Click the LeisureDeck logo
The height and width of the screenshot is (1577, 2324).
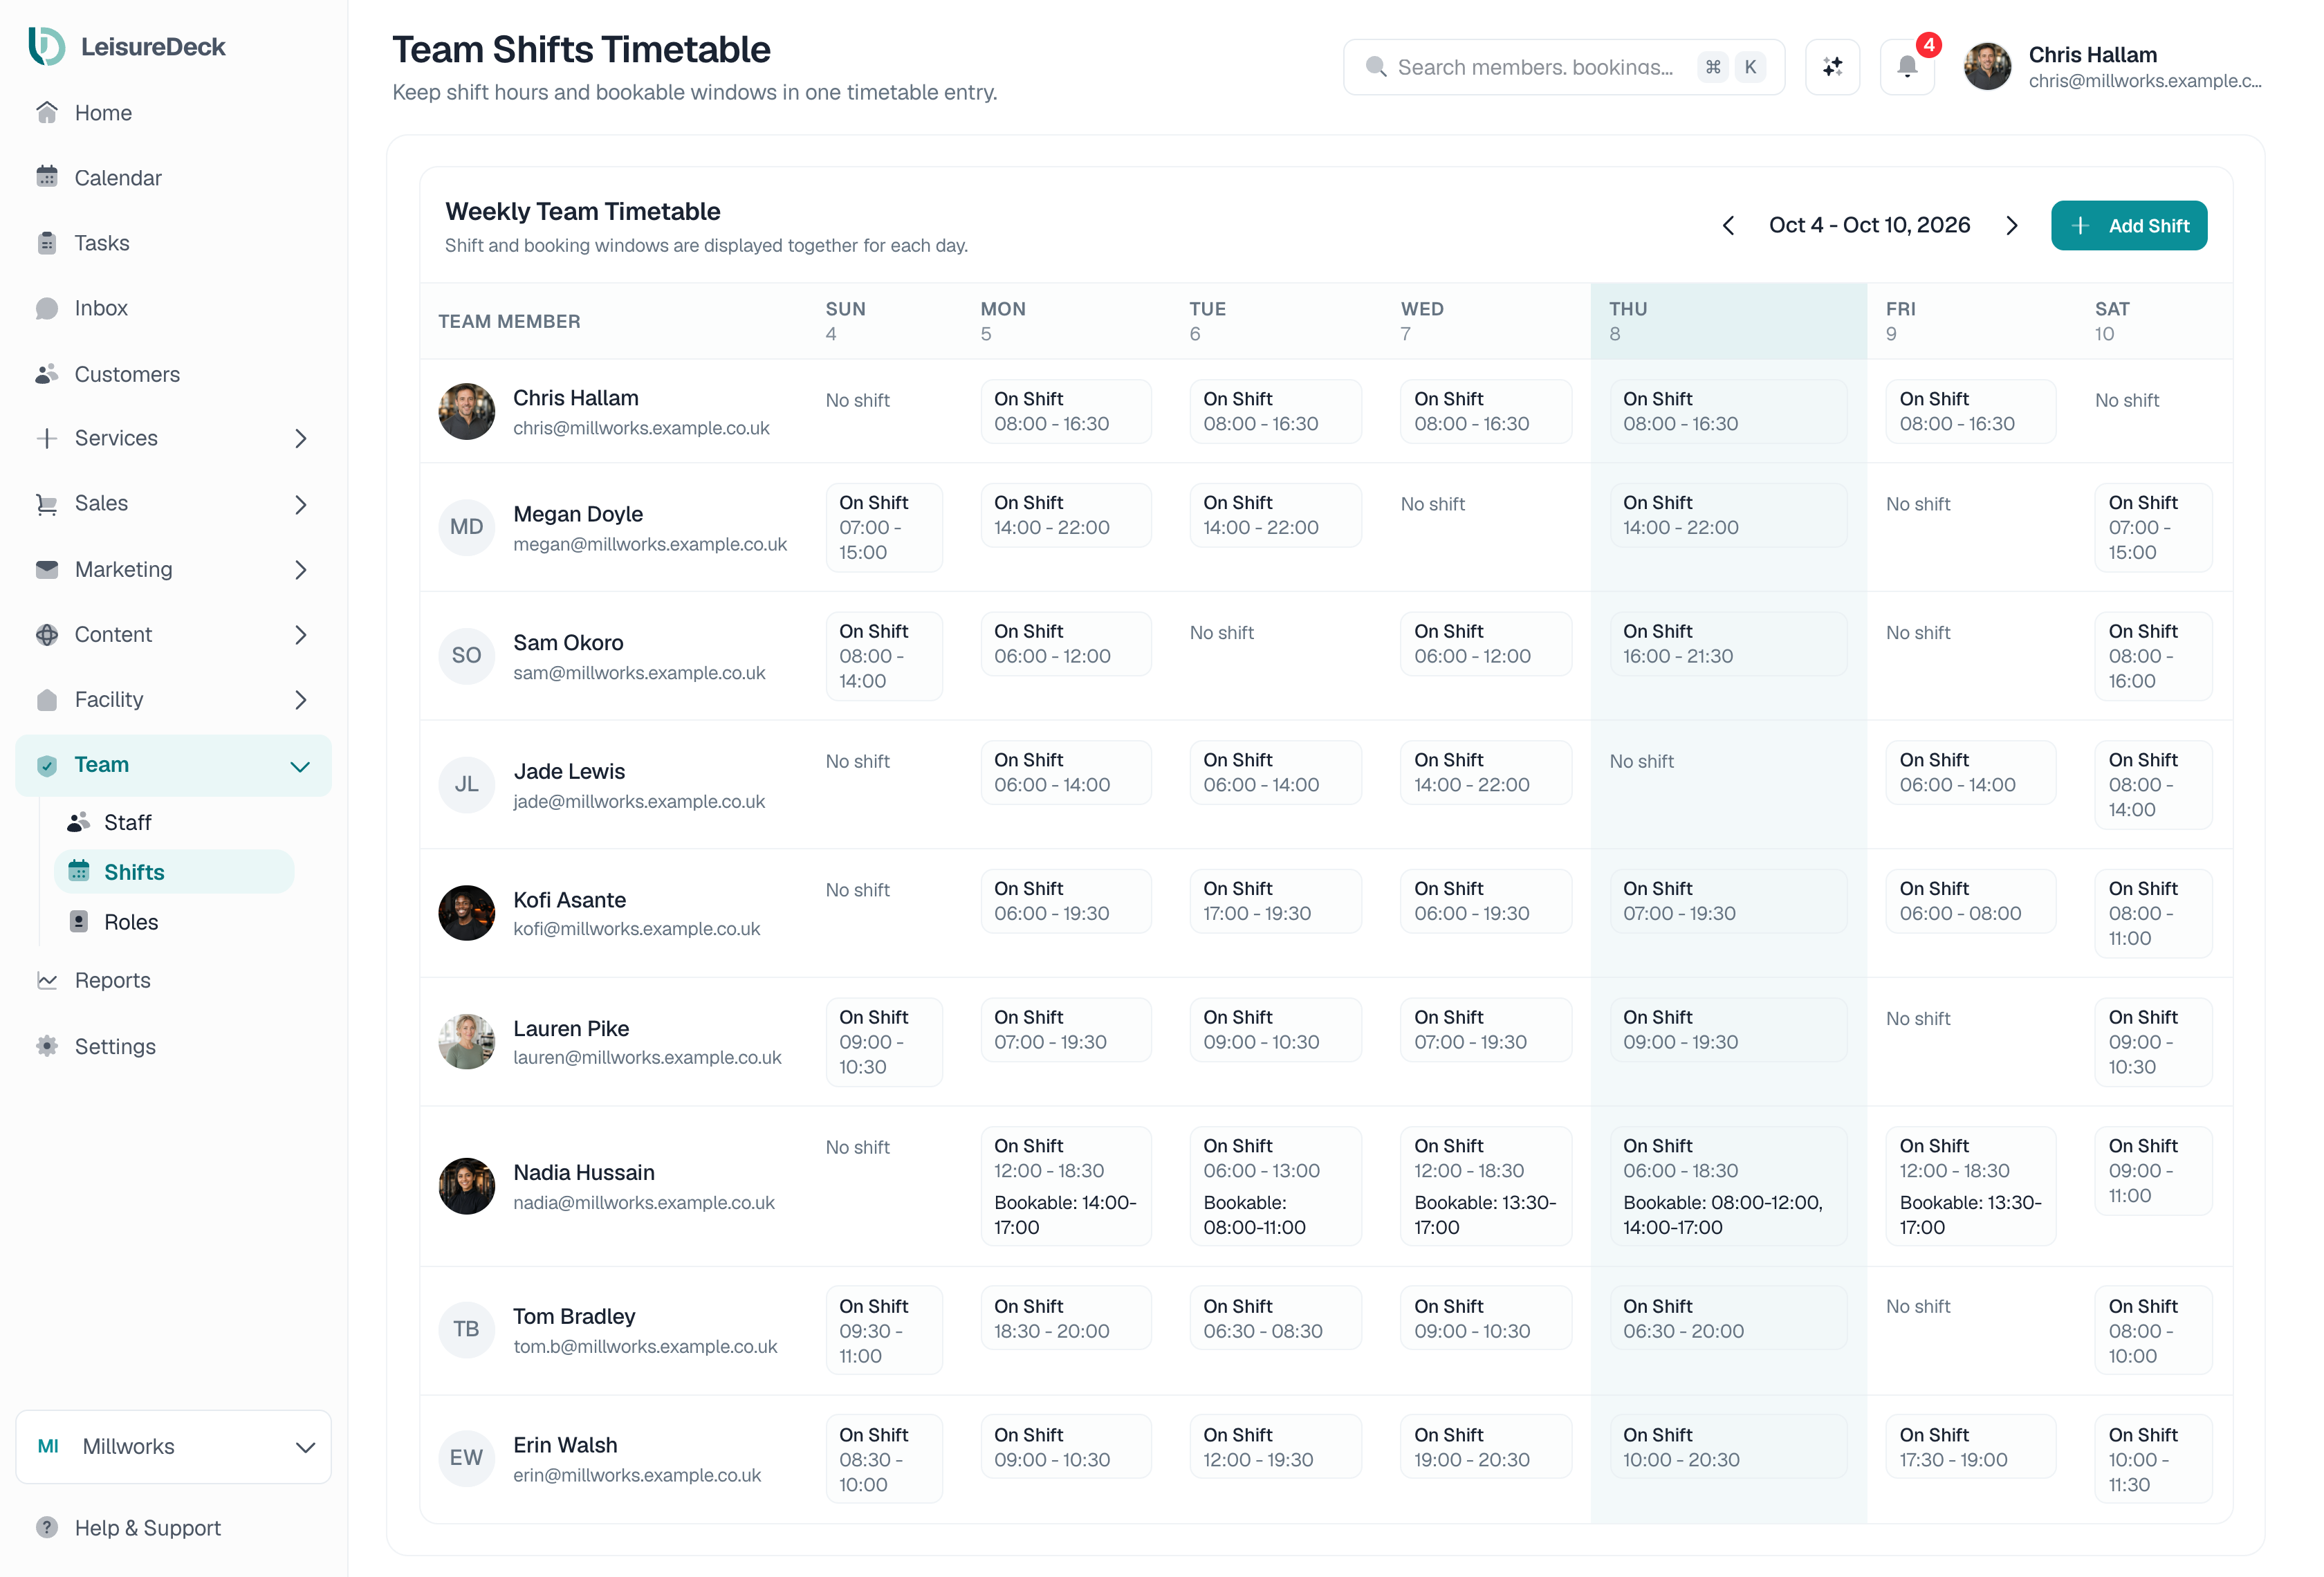click(127, 47)
